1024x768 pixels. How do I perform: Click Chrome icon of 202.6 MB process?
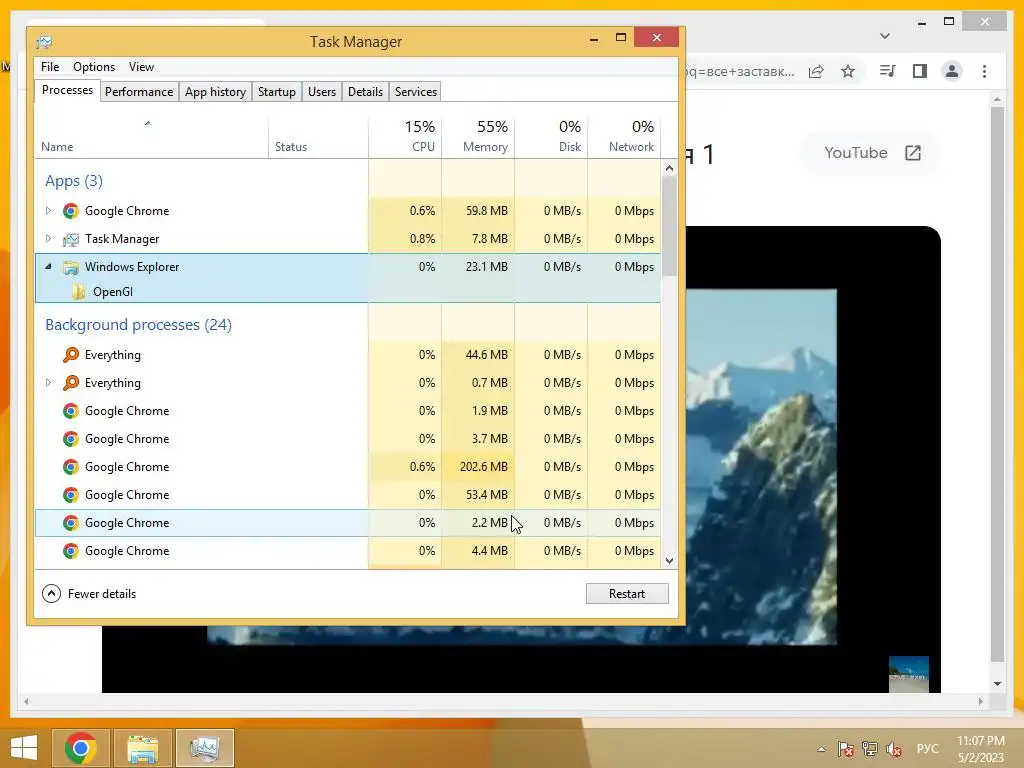pos(71,467)
